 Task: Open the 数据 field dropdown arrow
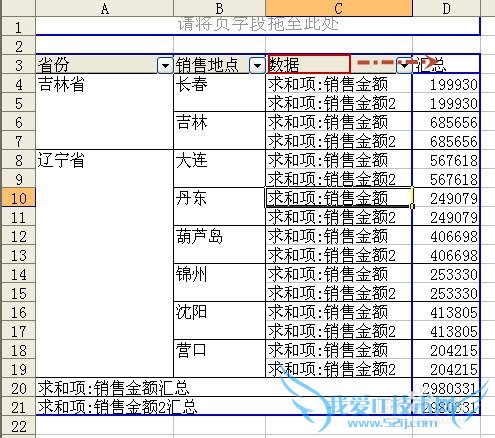pos(404,65)
